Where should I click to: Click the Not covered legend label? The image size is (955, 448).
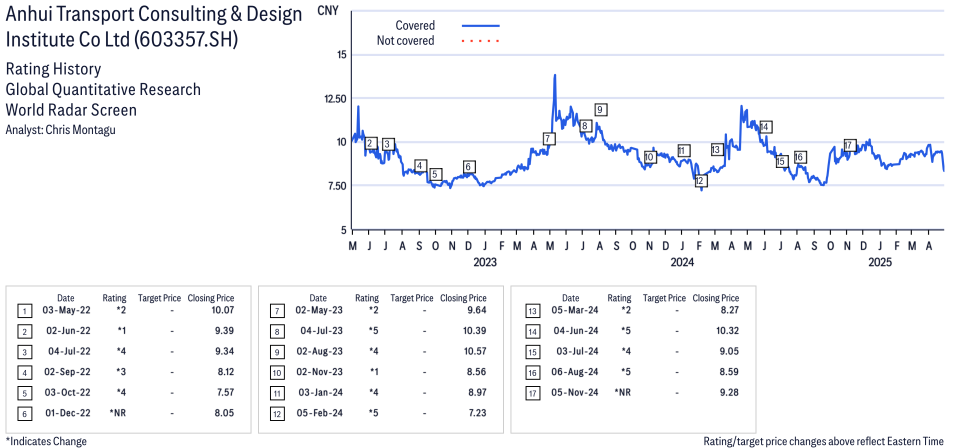[406, 41]
